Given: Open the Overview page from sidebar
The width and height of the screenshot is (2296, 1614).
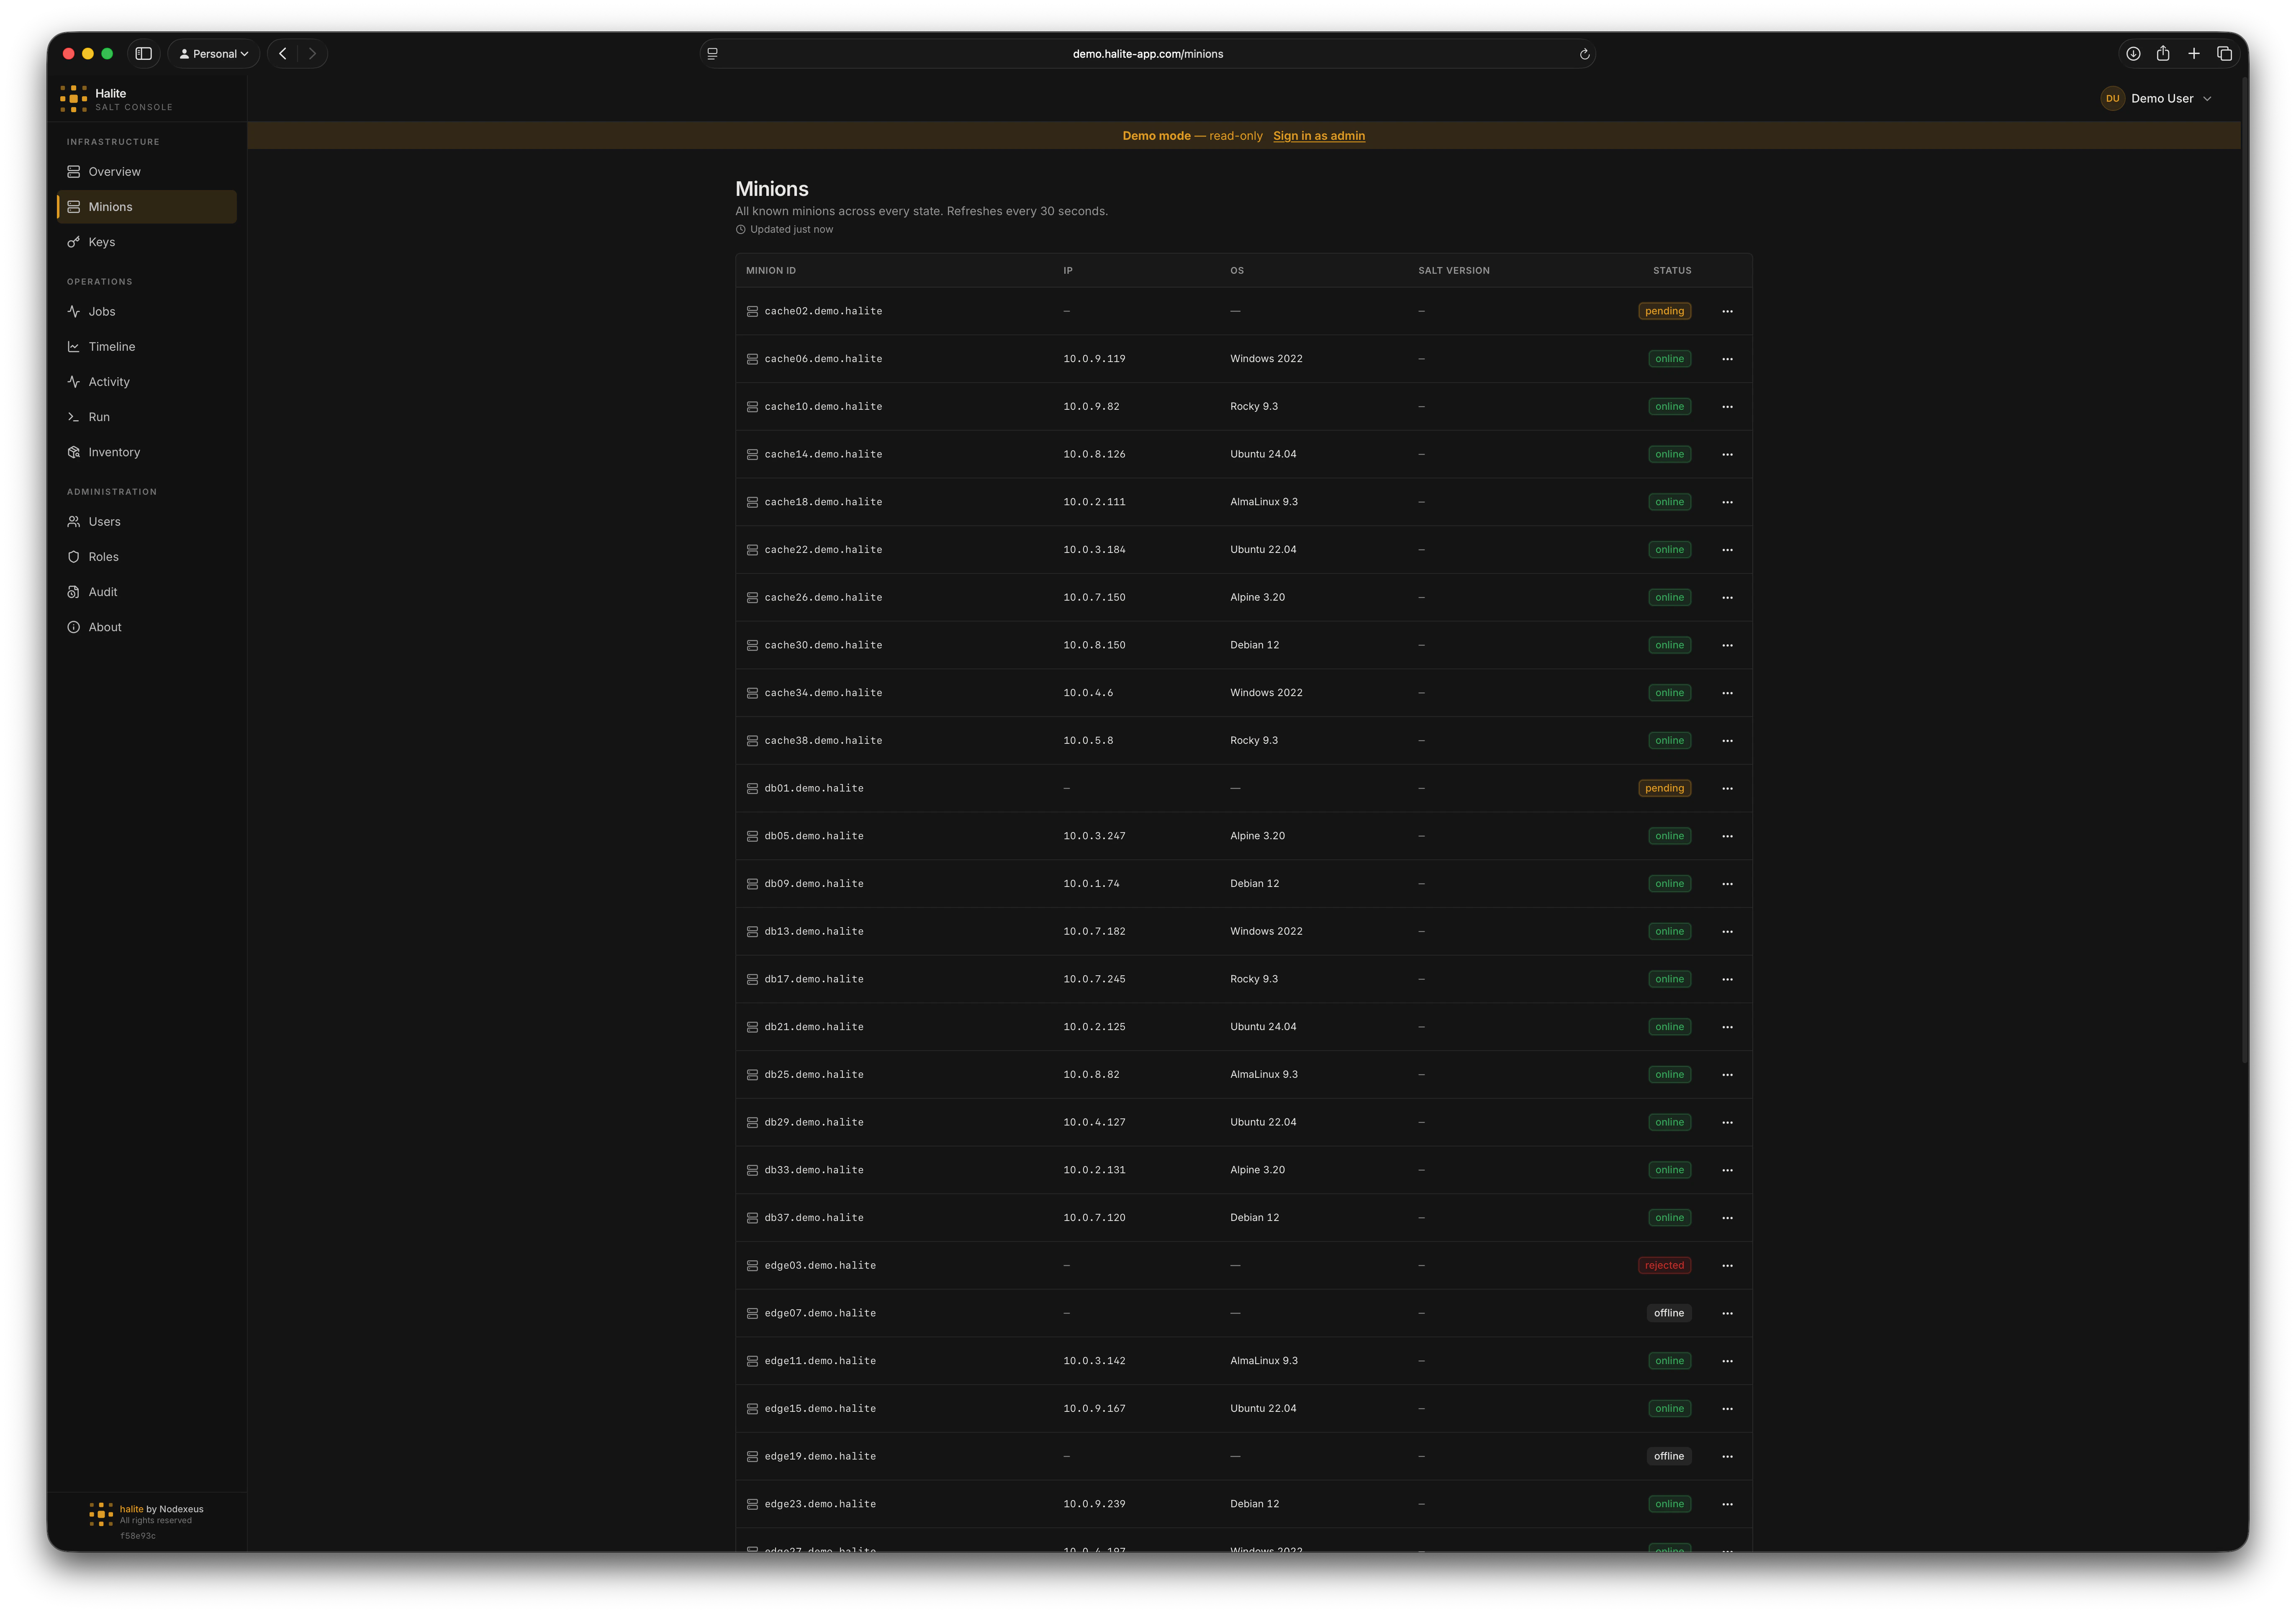Looking at the screenshot, I should click(147, 172).
